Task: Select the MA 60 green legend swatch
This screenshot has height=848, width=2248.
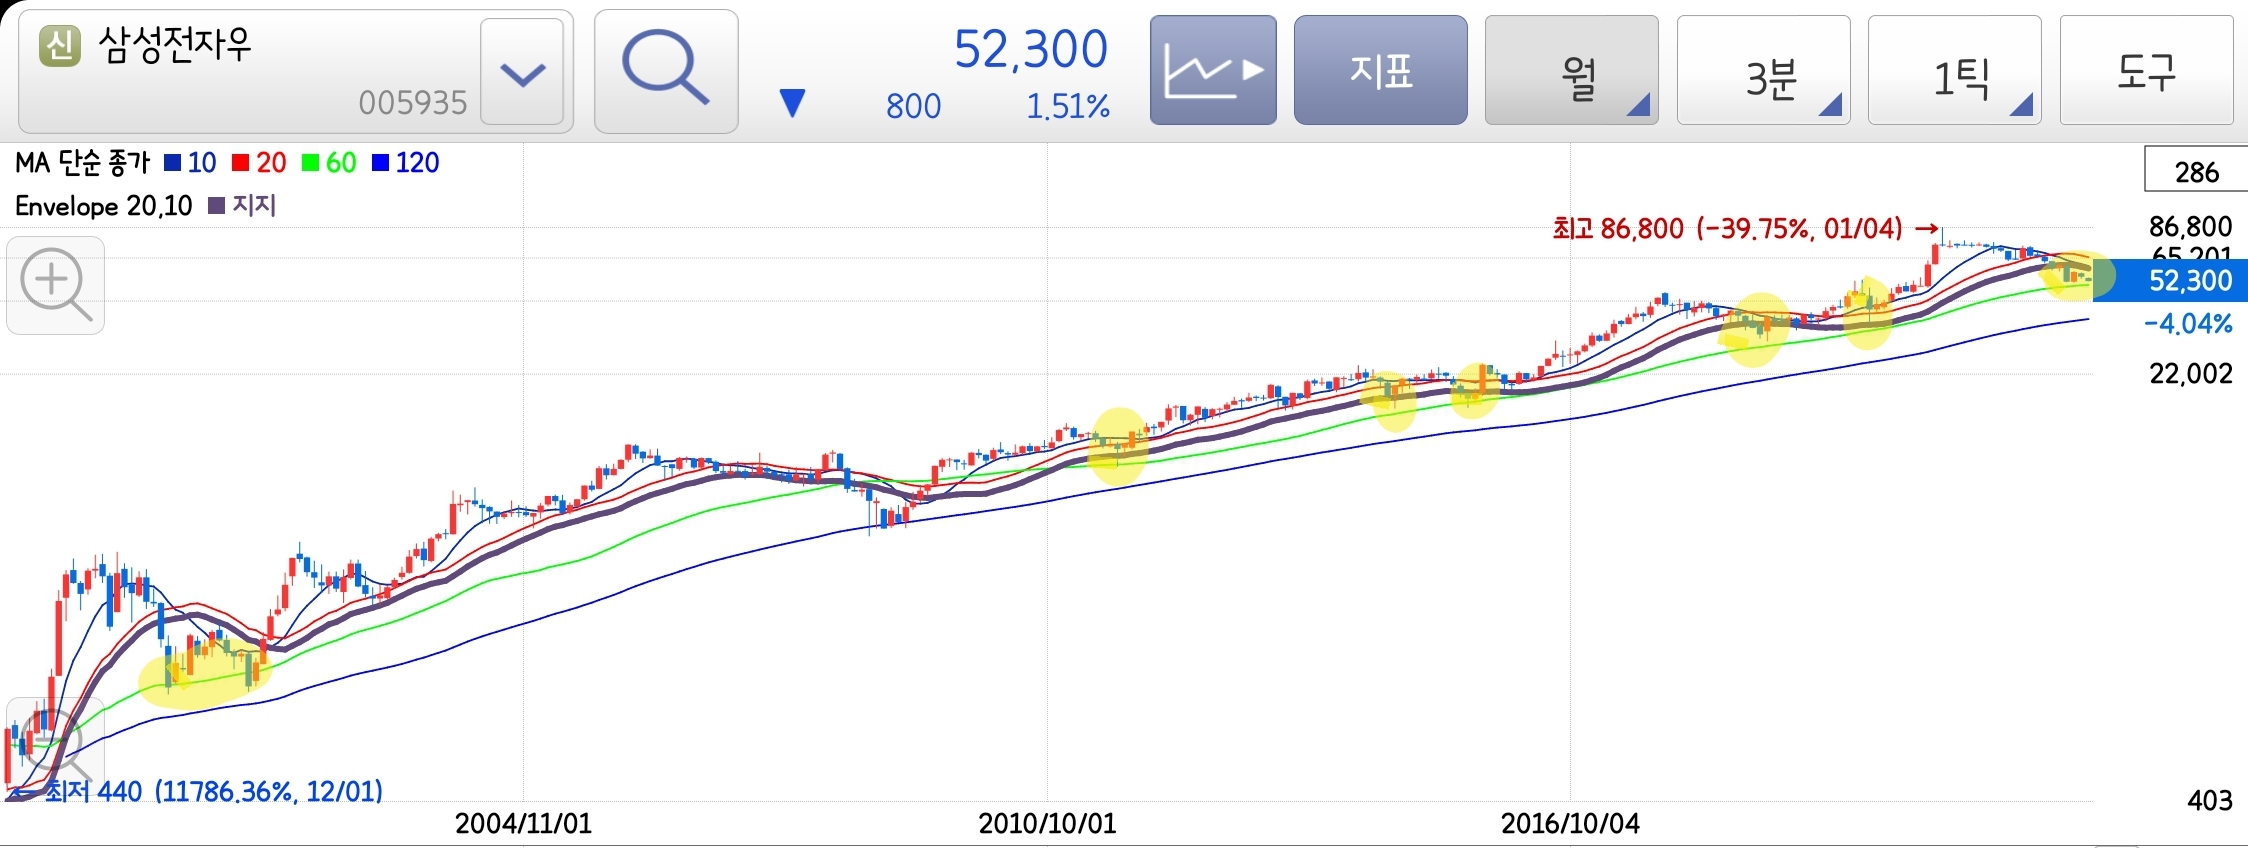Action: (310, 163)
